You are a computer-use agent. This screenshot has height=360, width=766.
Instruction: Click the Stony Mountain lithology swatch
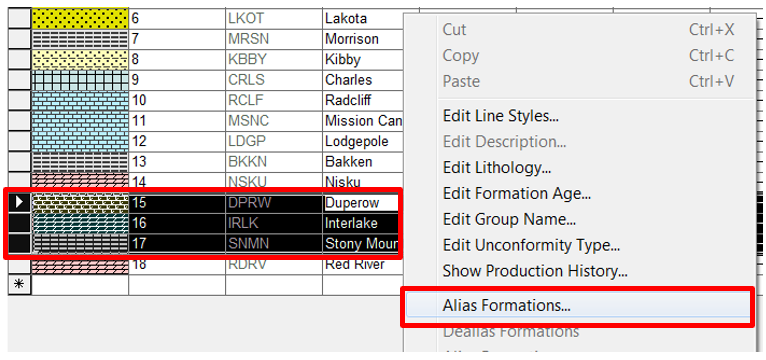coord(80,243)
